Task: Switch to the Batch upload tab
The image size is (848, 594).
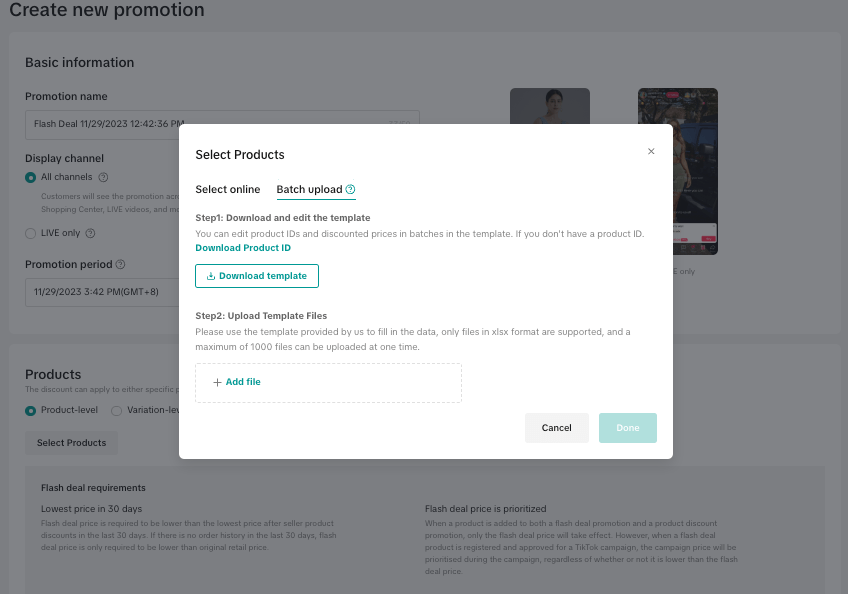Action: point(309,190)
